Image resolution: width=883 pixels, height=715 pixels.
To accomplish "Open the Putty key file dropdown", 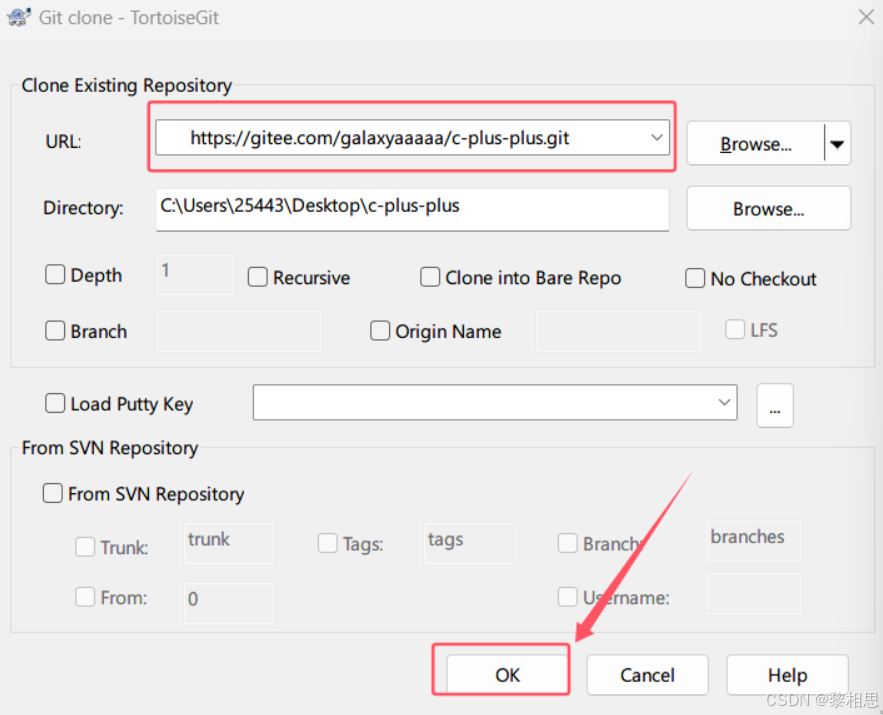I will (724, 402).
